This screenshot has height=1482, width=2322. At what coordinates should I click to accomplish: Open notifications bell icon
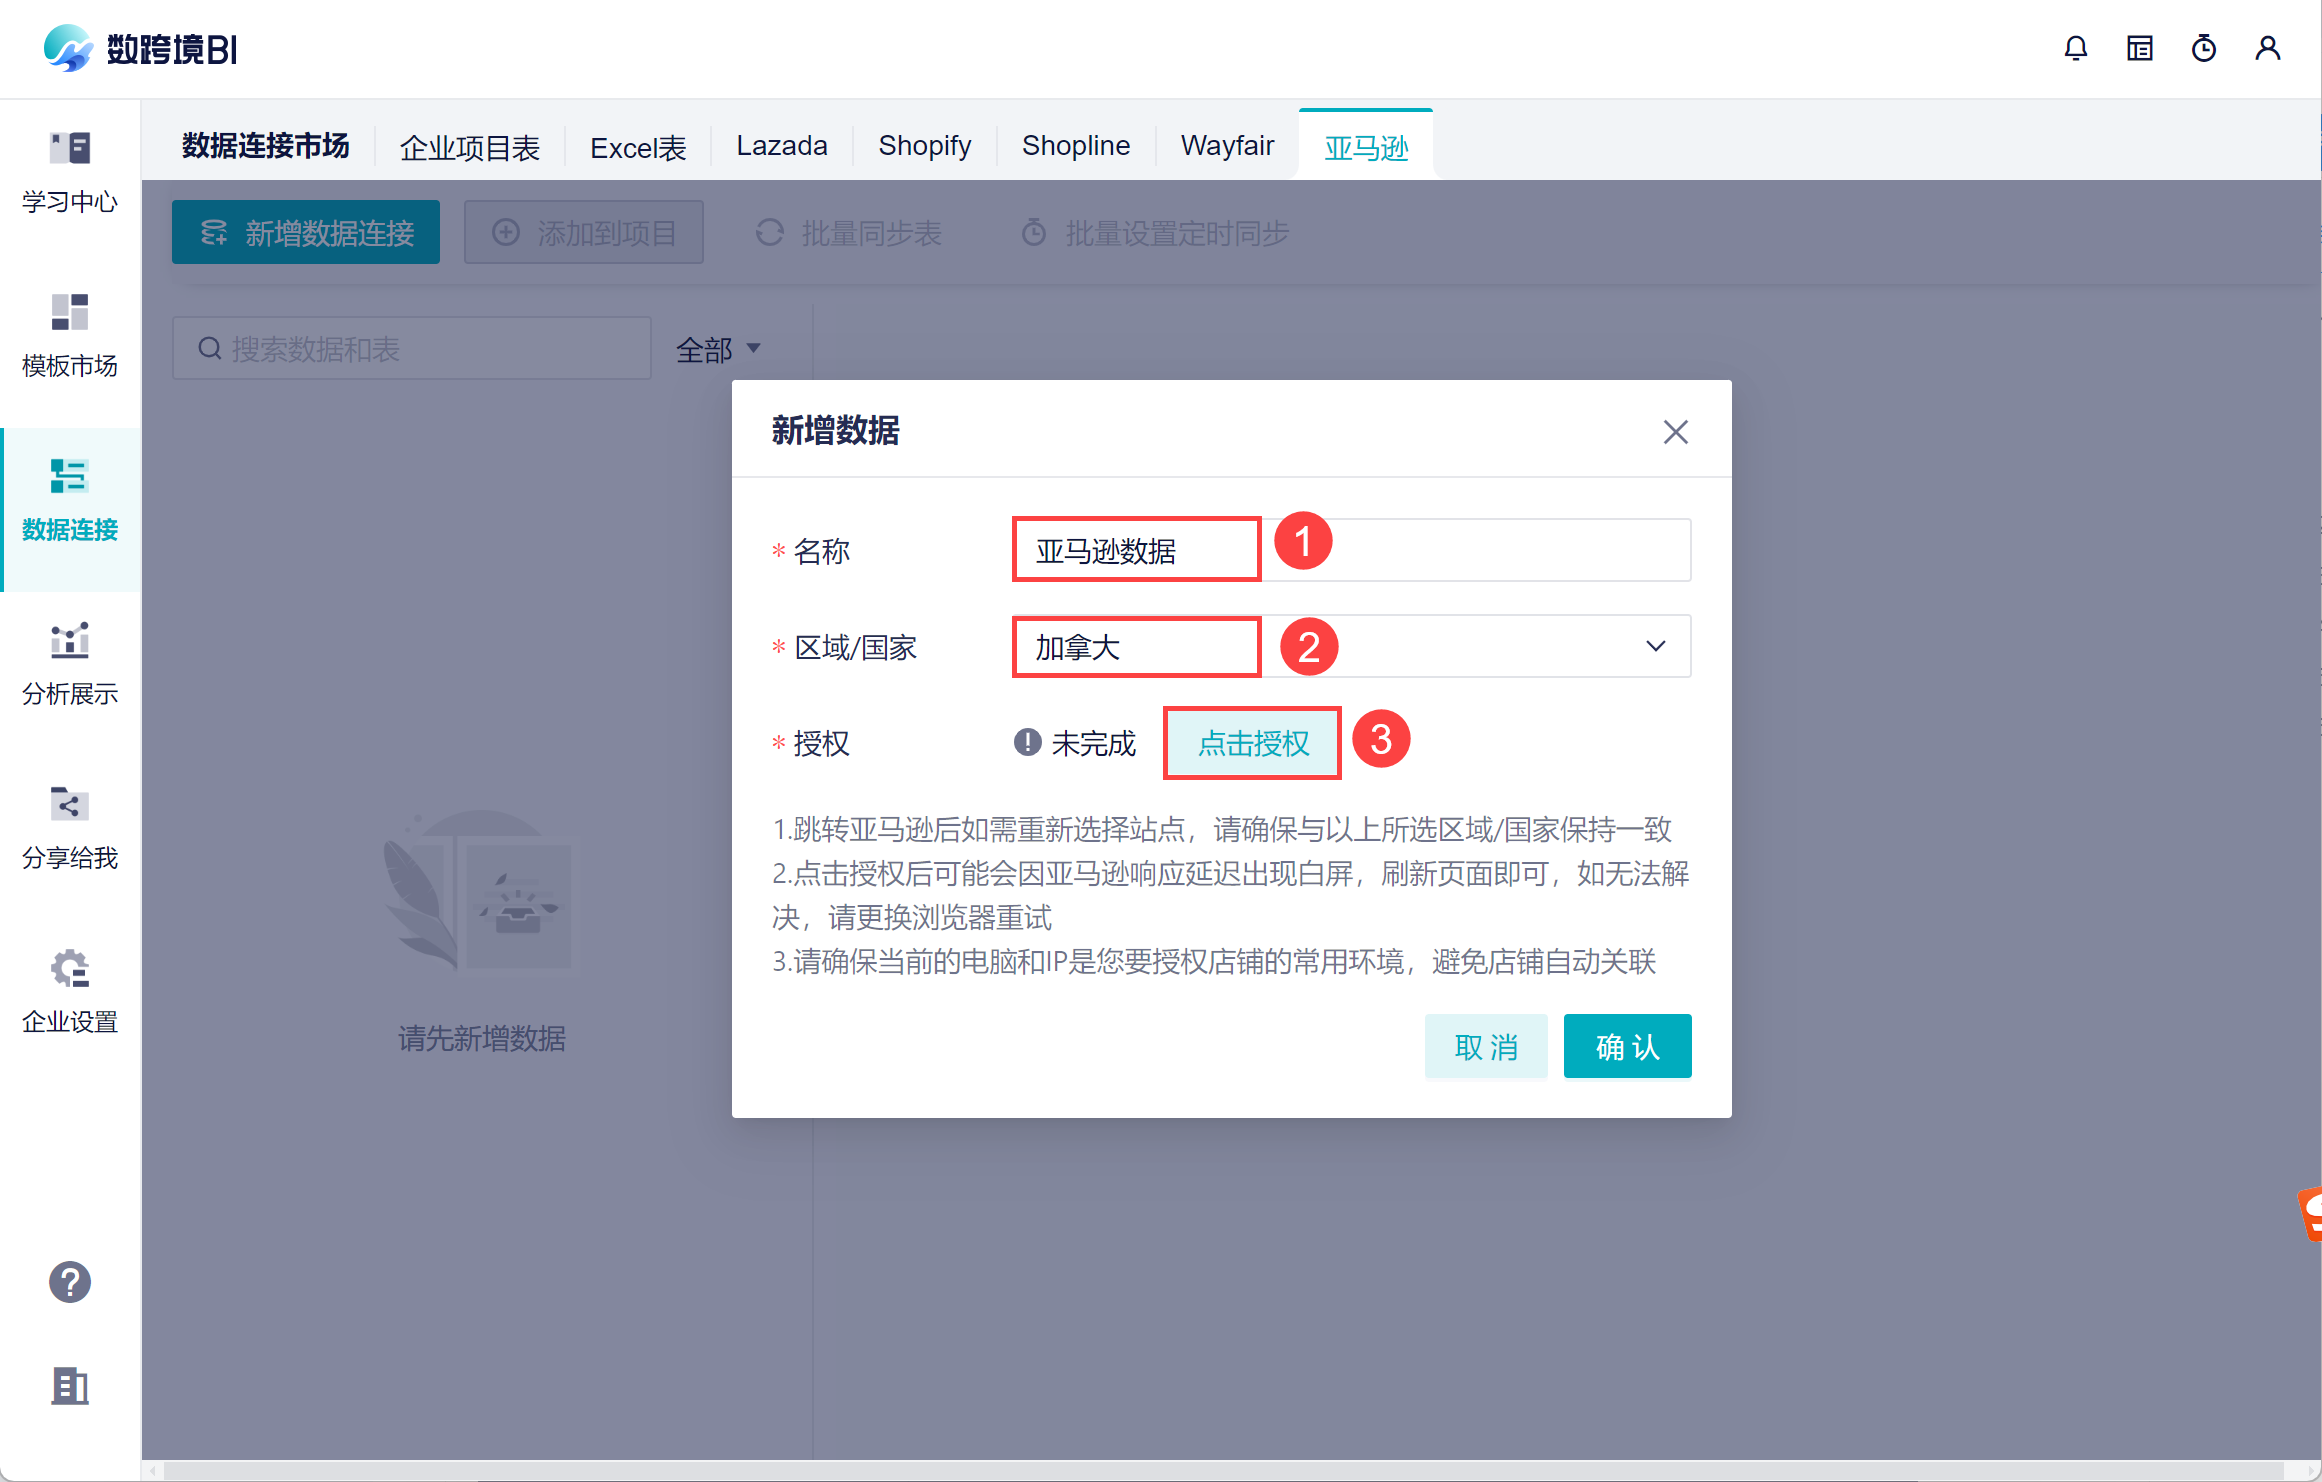2075,48
